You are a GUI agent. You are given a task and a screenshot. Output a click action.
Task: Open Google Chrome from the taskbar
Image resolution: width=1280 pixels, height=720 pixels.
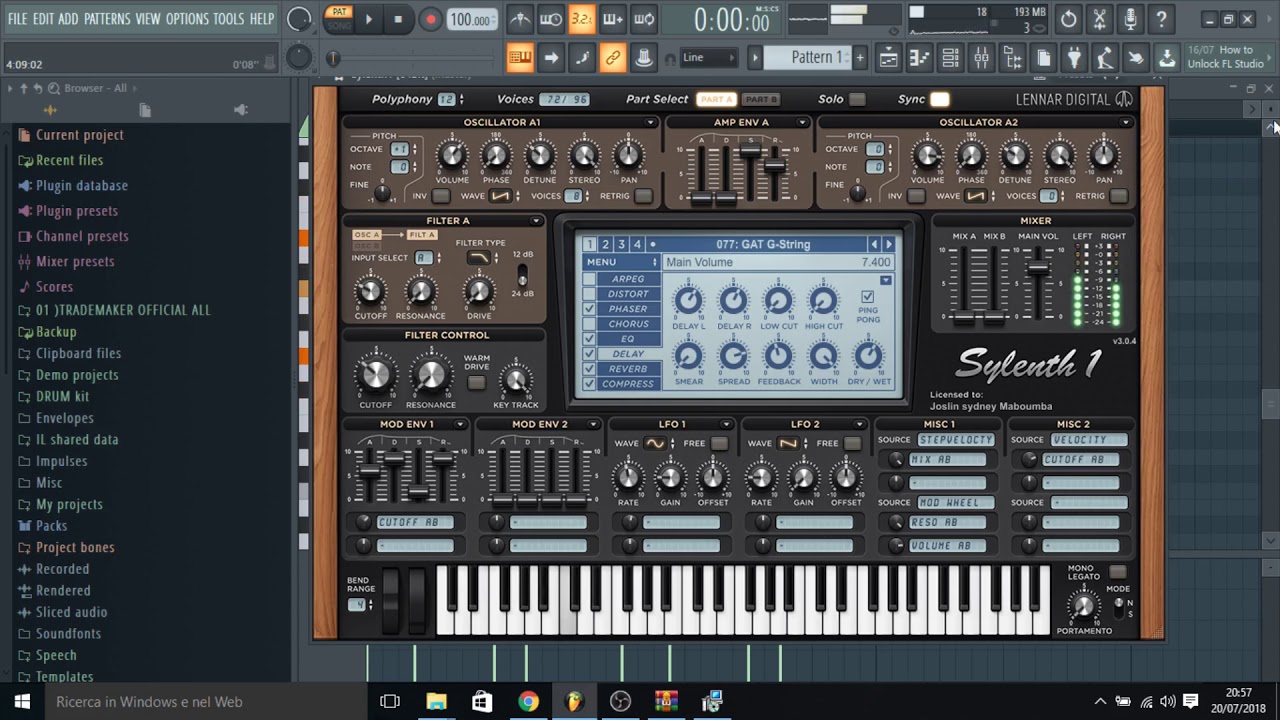528,702
